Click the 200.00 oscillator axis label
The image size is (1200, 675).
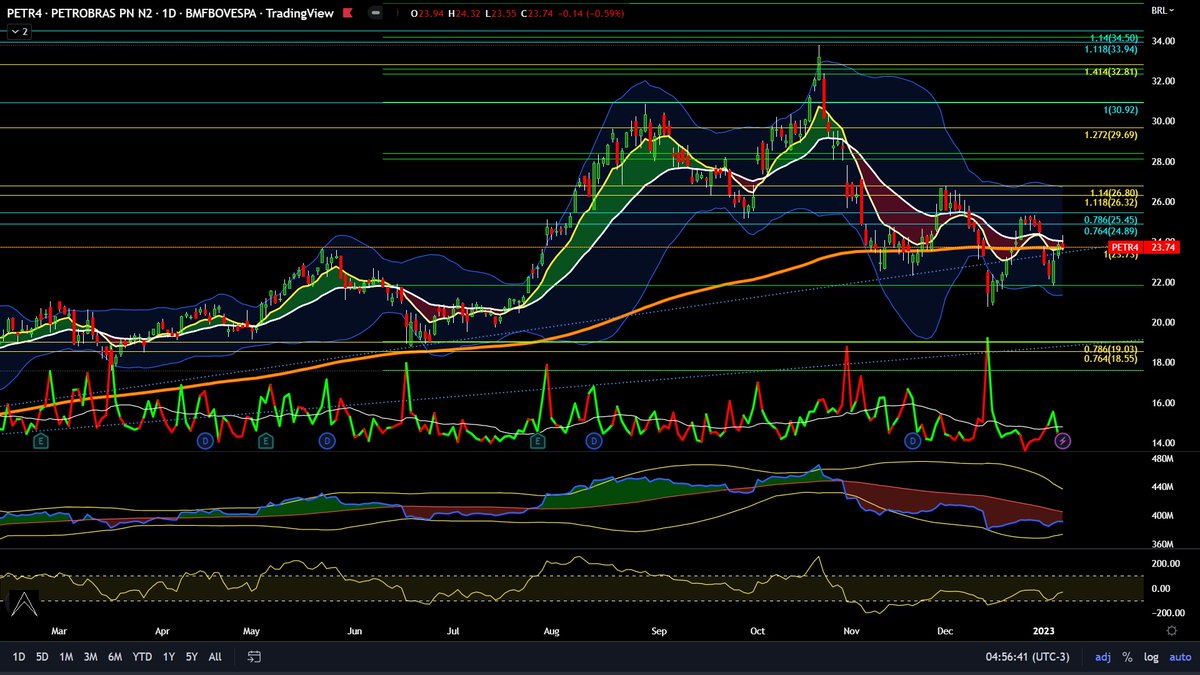(x=1166, y=564)
